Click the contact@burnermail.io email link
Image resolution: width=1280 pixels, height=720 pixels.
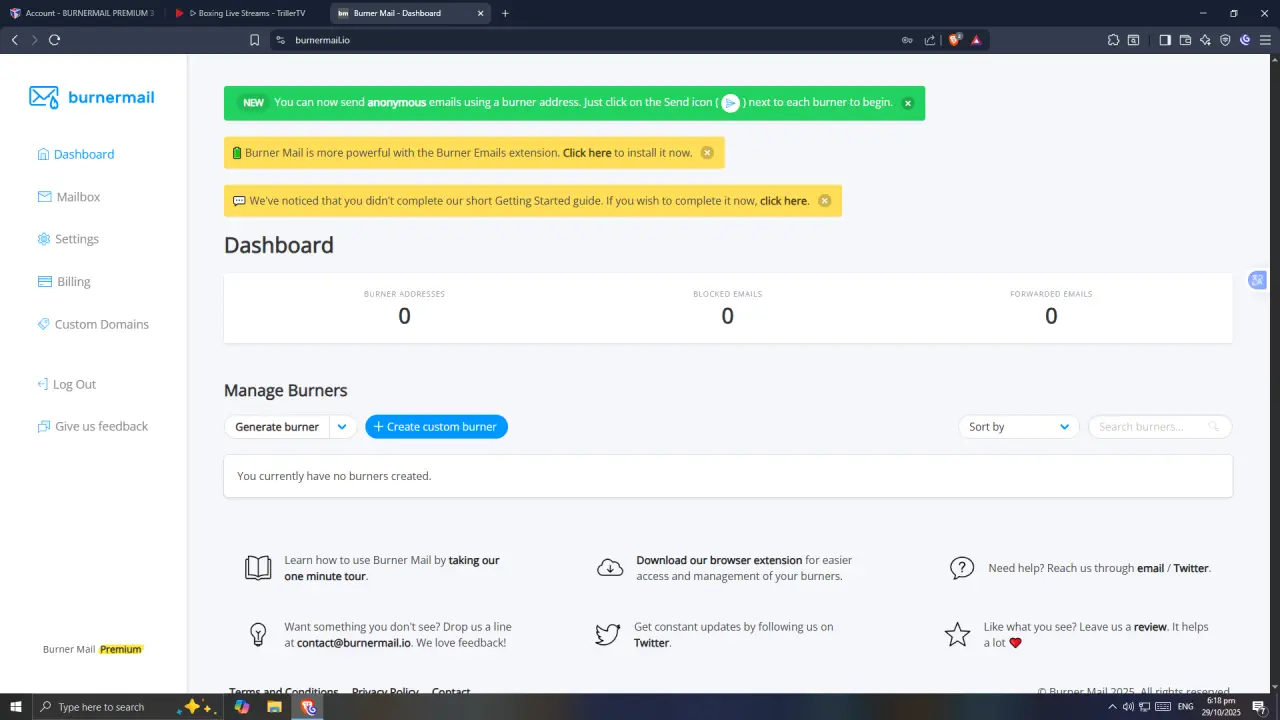pyautogui.click(x=354, y=643)
